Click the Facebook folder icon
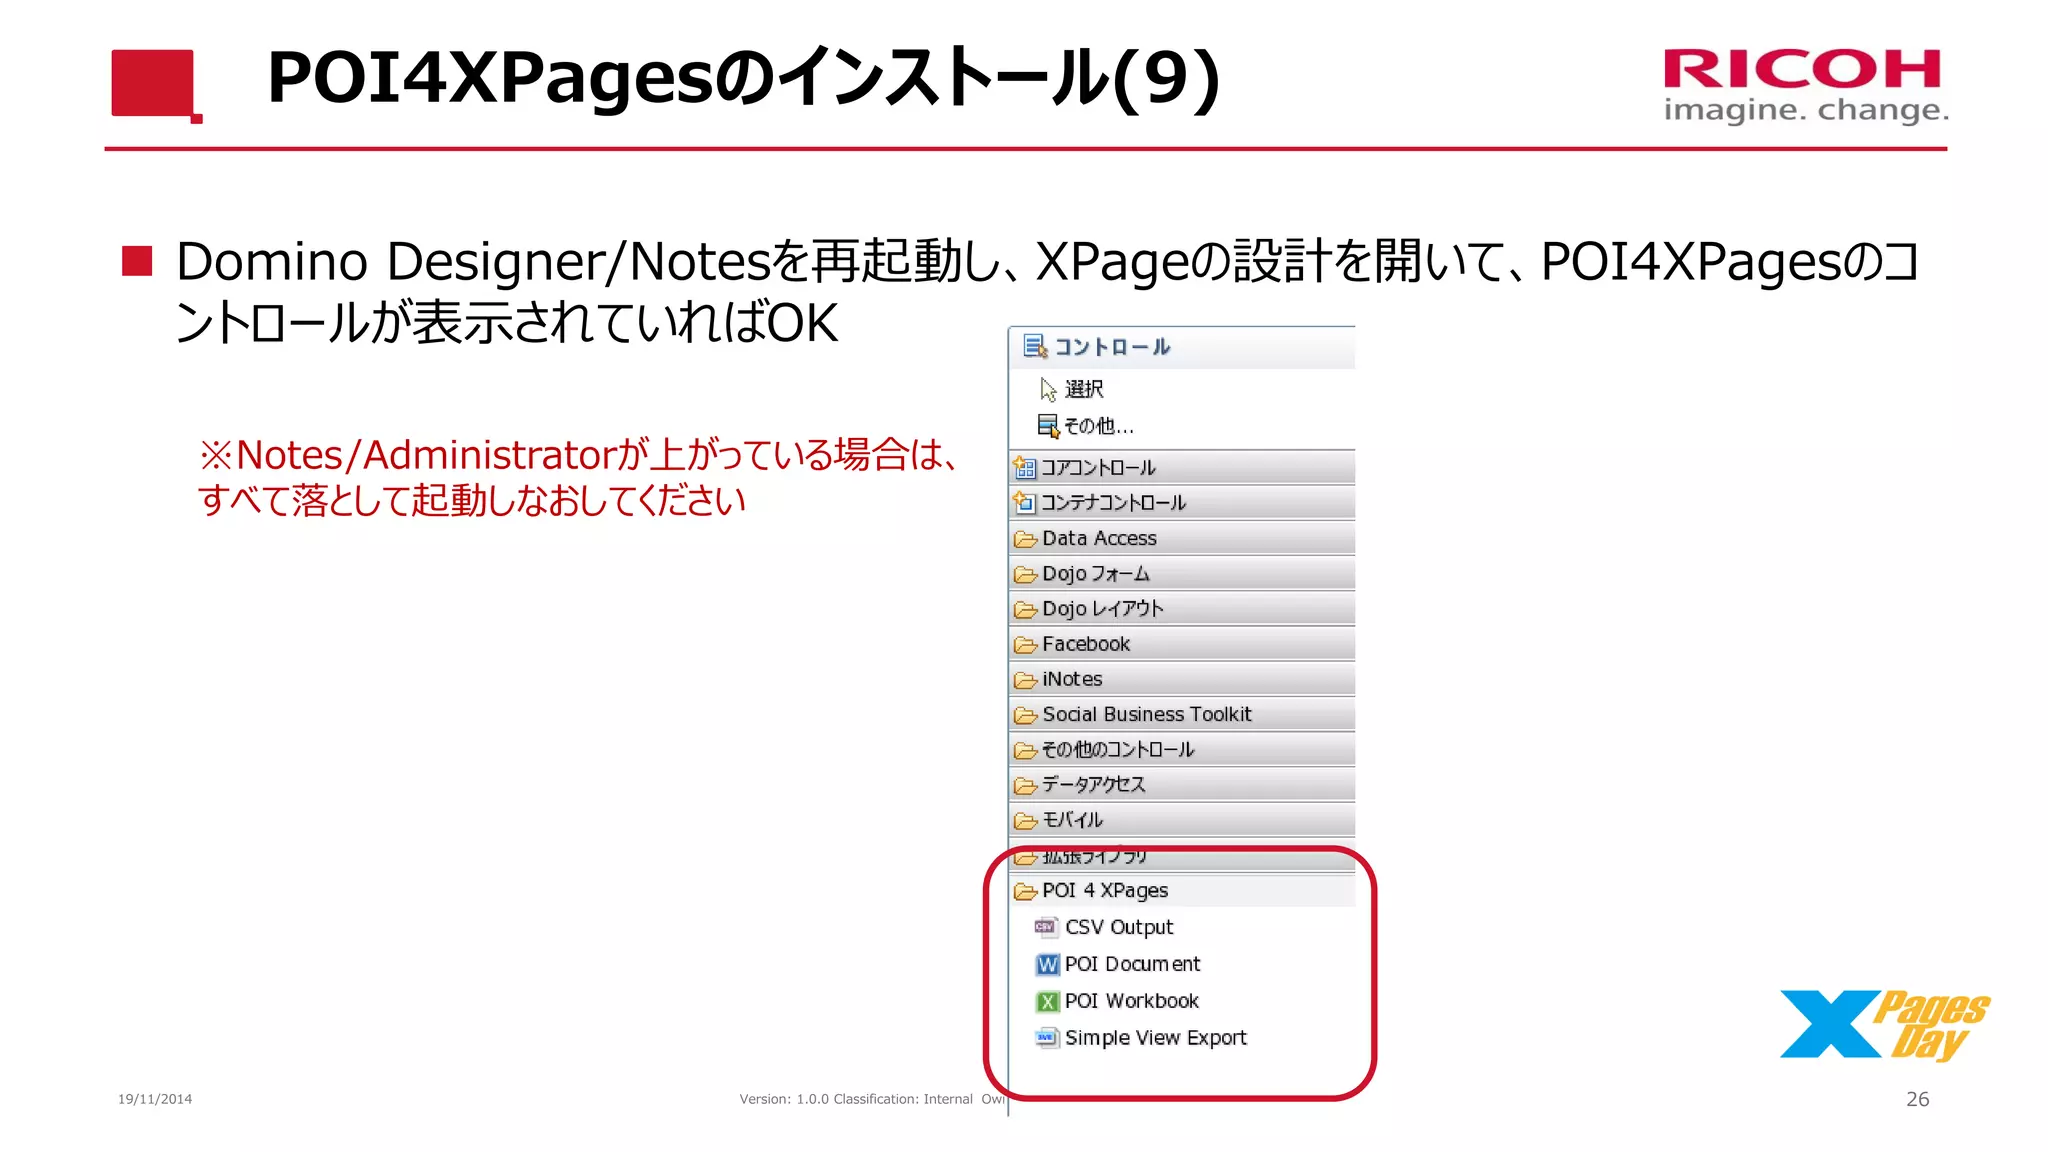The image size is (2048, 1152). [1025, 645]
